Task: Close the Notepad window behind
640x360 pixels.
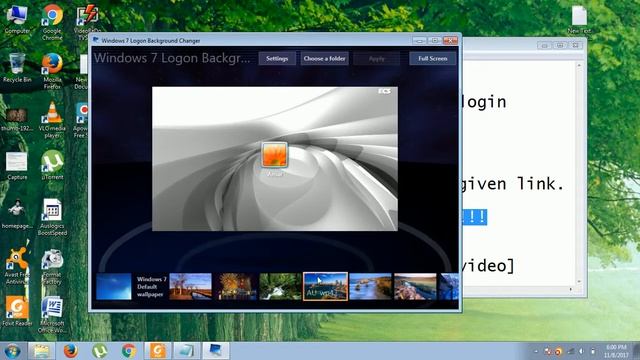Action: [x=576, y=45]
